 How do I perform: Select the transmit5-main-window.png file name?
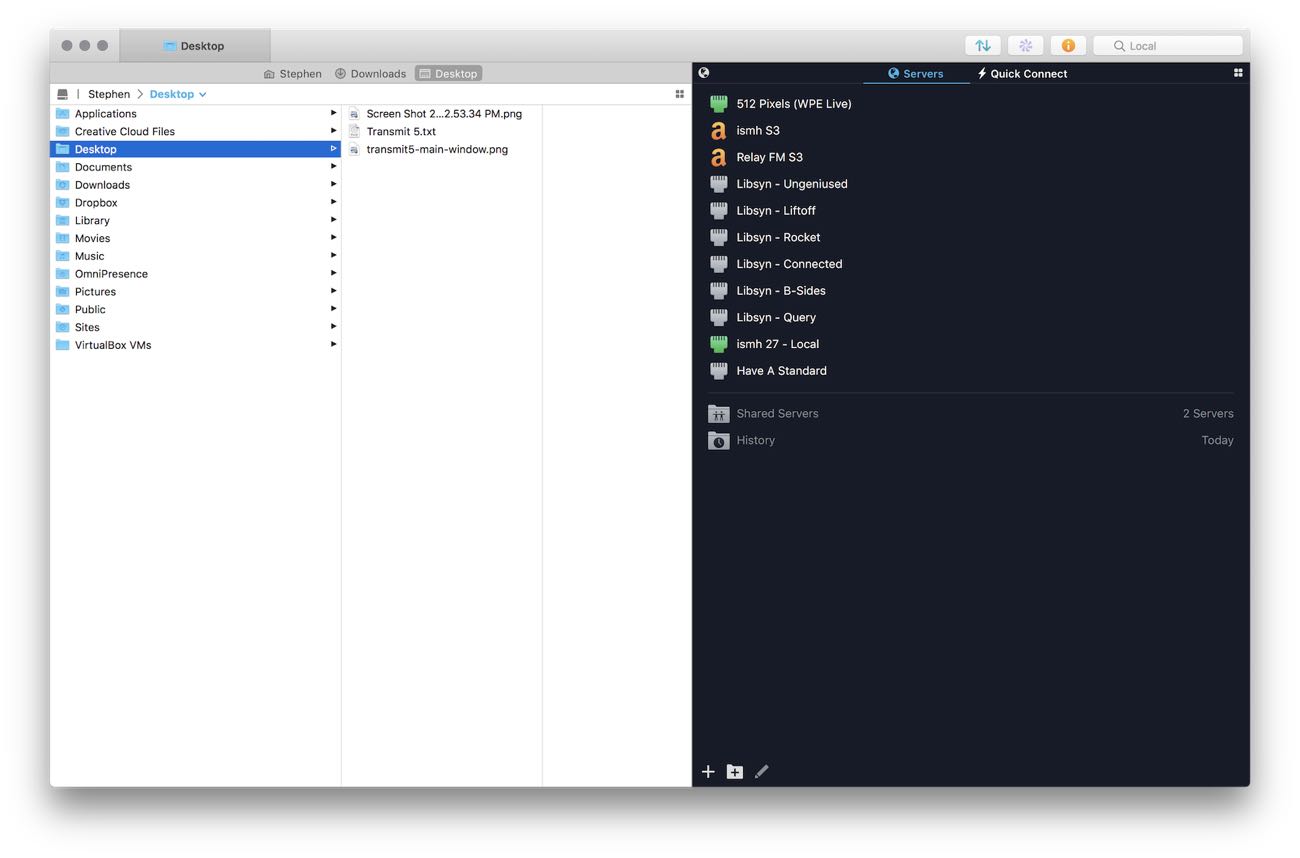(x=437, y=150)
